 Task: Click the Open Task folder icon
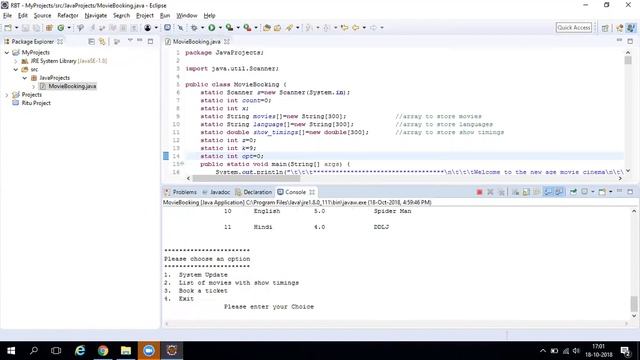278,28
